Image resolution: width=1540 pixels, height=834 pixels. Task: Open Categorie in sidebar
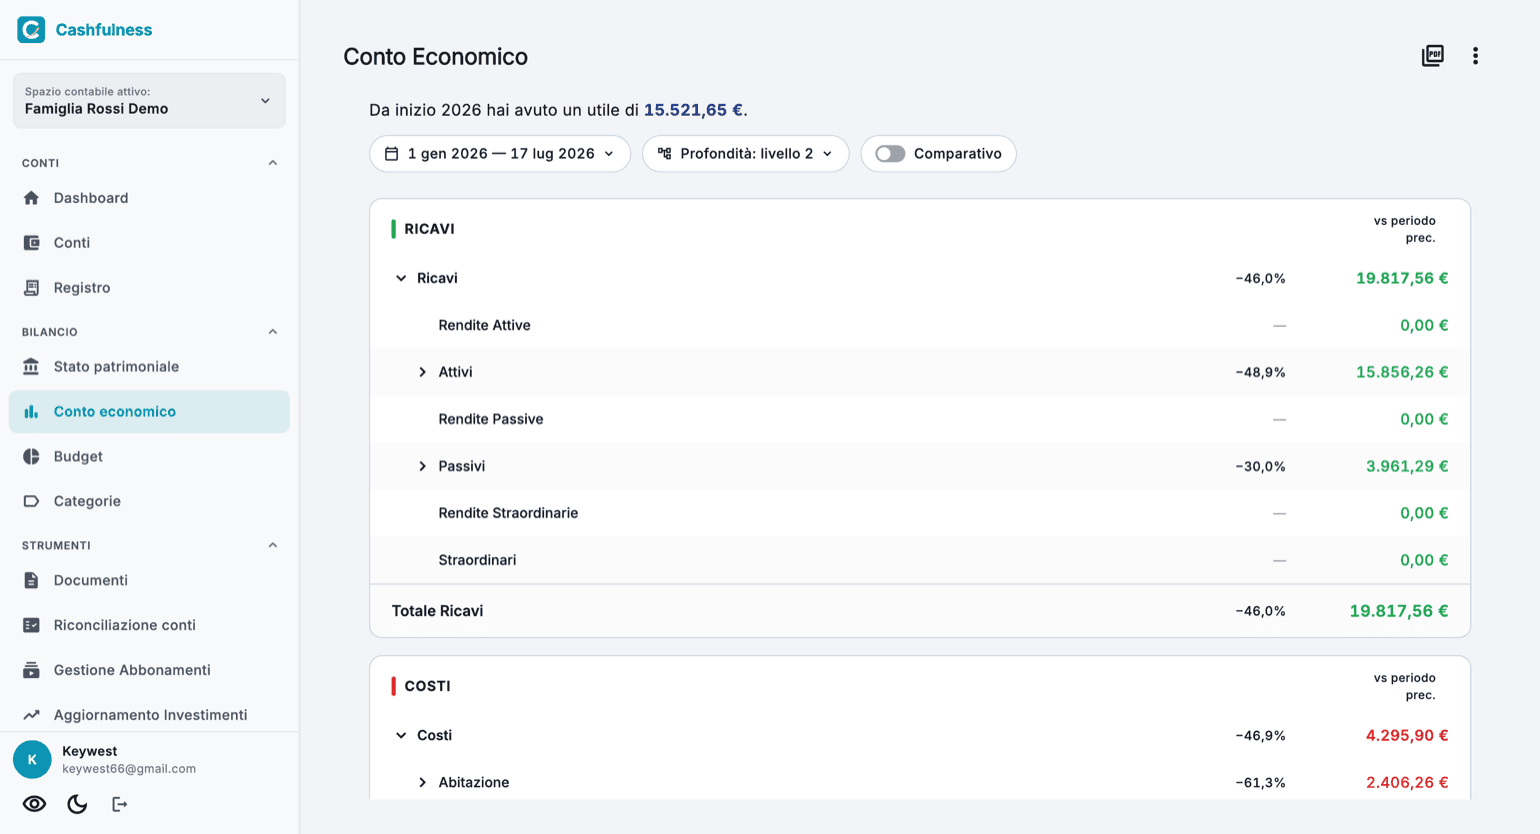point(149,501)
